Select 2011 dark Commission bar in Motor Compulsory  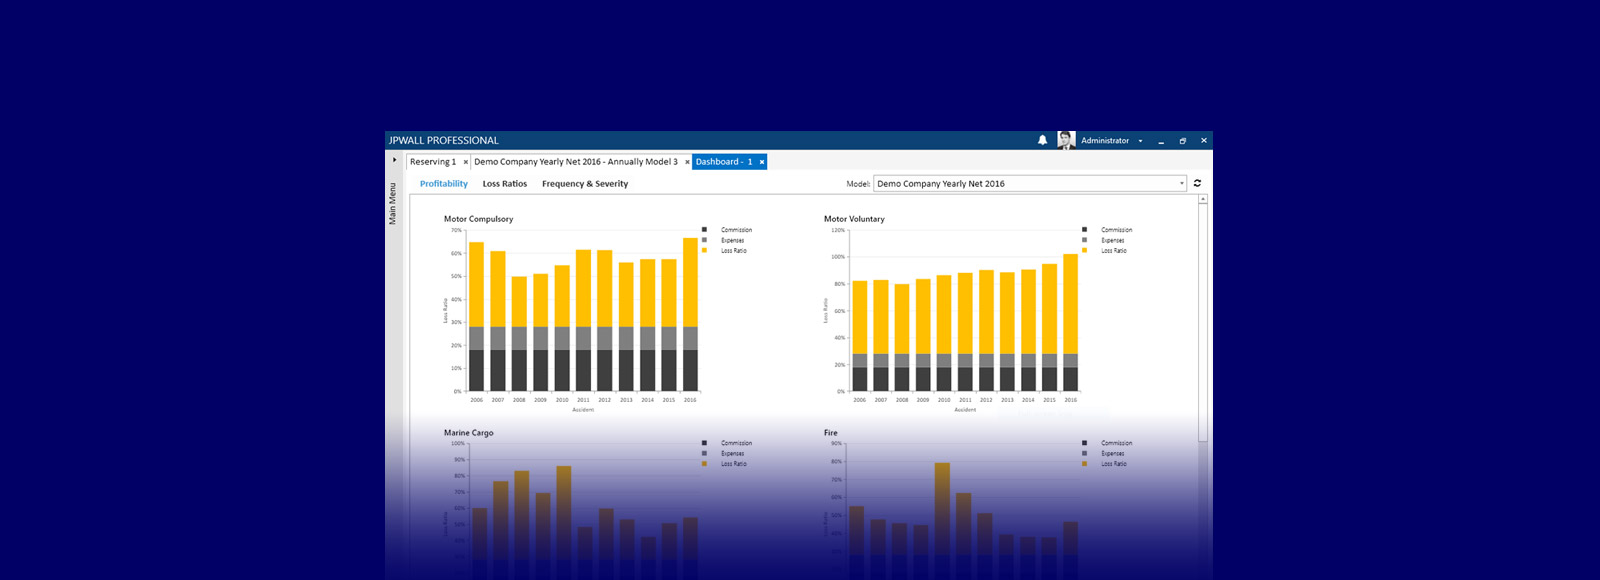coord(583,370)
